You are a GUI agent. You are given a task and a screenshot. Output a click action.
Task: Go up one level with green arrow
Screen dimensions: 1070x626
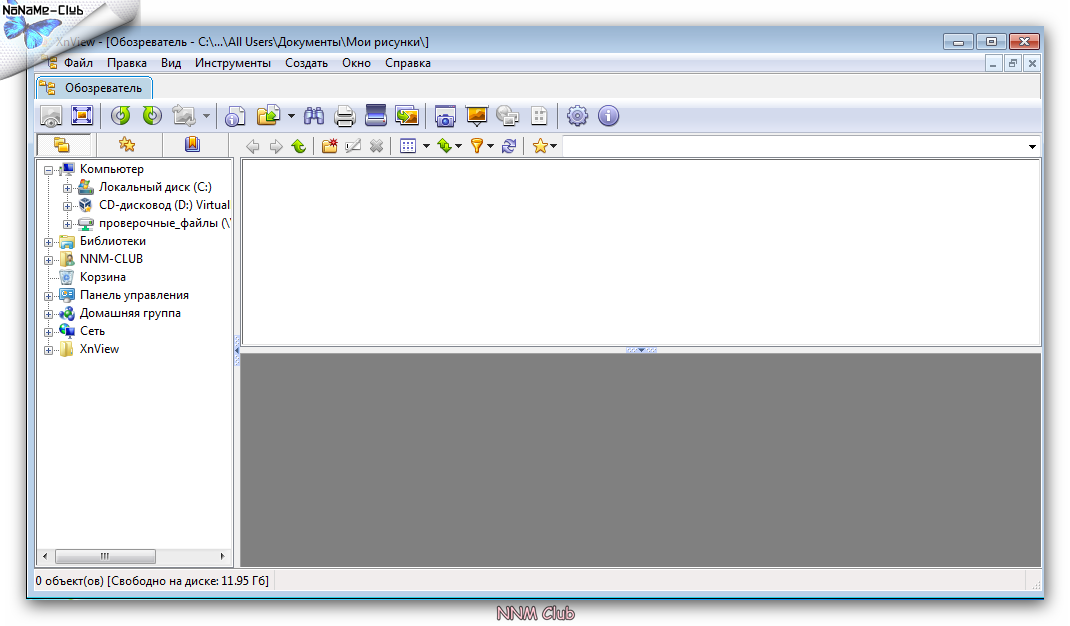[298, 146]
